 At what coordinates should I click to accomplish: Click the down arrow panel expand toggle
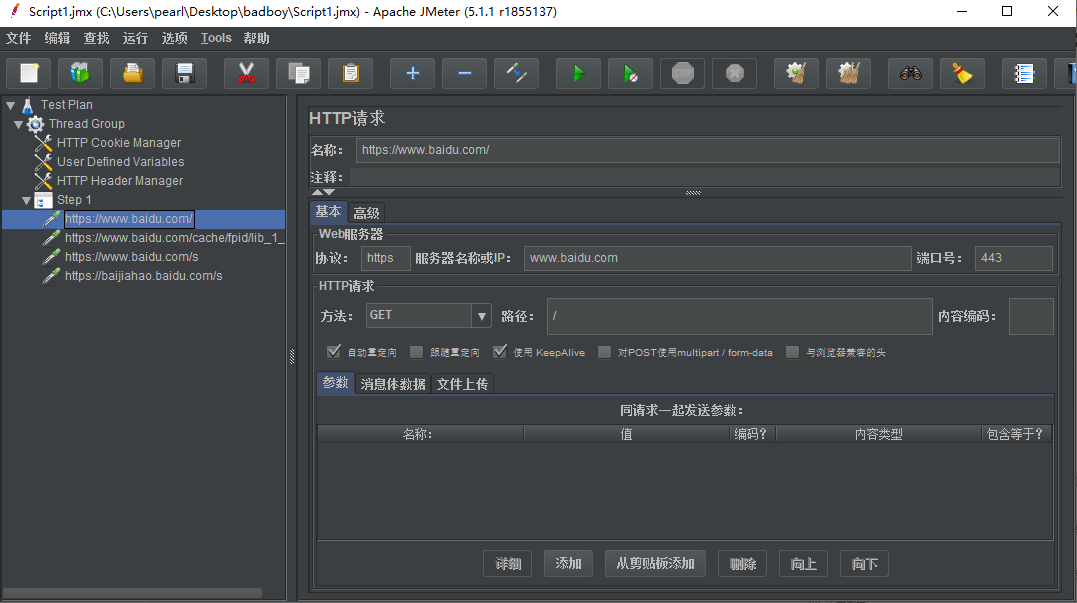(329, 192)
